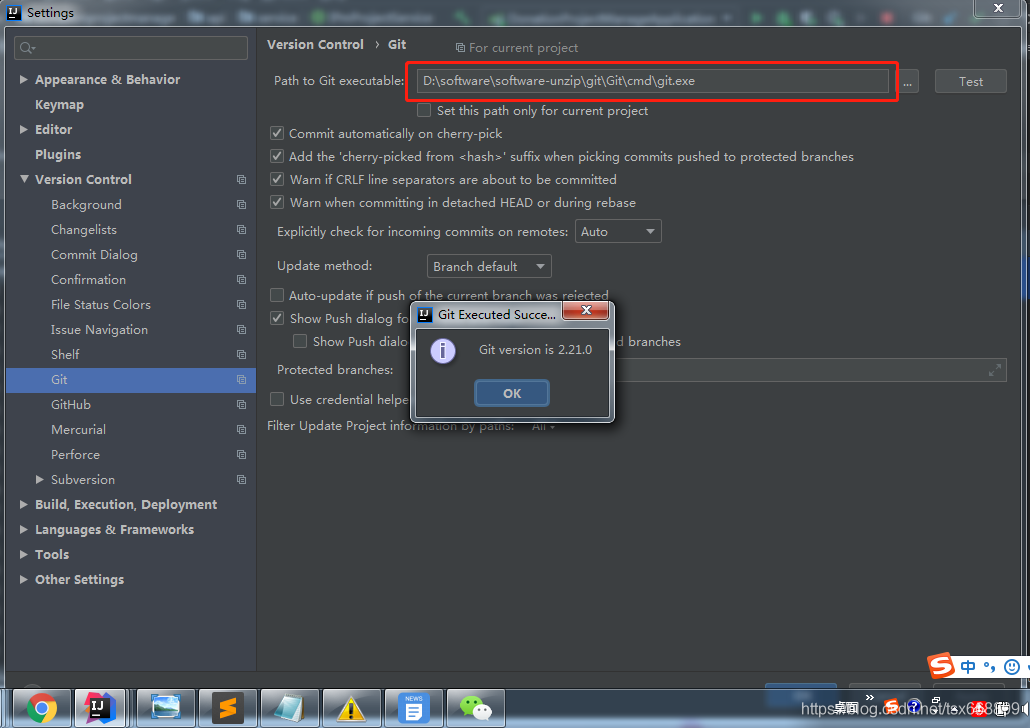
Task: Open the Update method dropdown
Action: coord(488,266)
